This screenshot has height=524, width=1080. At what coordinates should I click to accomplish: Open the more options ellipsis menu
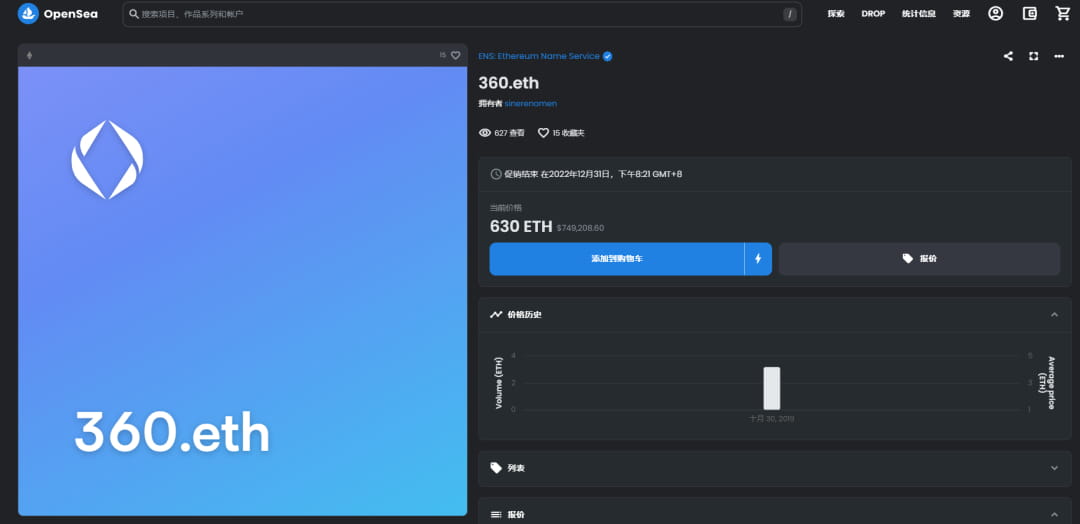[x=1059, y=56]
